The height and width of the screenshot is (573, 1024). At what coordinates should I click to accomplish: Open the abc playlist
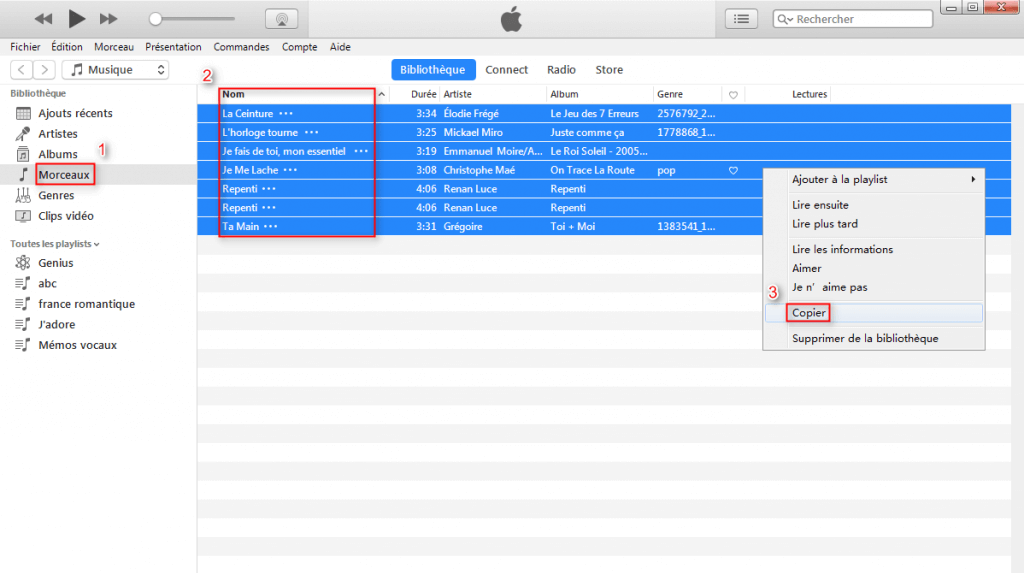pos(47,284)
